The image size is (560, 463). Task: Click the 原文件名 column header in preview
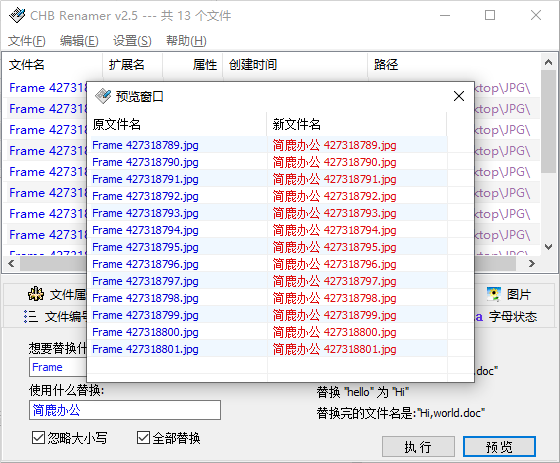(177, 124)
